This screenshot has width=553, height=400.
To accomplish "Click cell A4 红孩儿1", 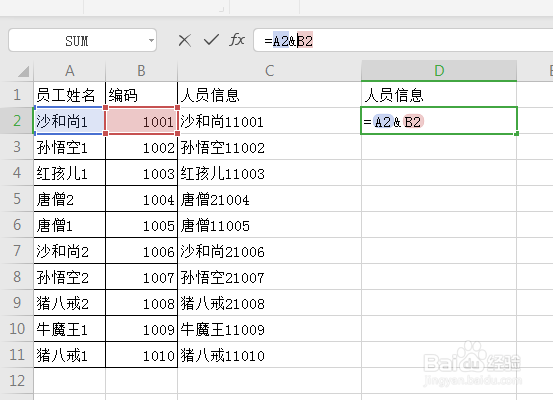I will click(x=70, y=173).
